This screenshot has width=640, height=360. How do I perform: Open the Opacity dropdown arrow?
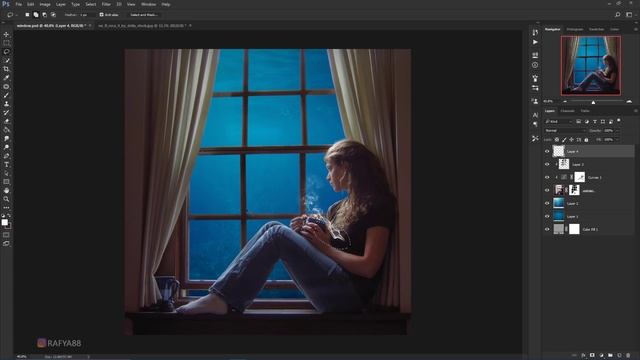click(617, 131)
